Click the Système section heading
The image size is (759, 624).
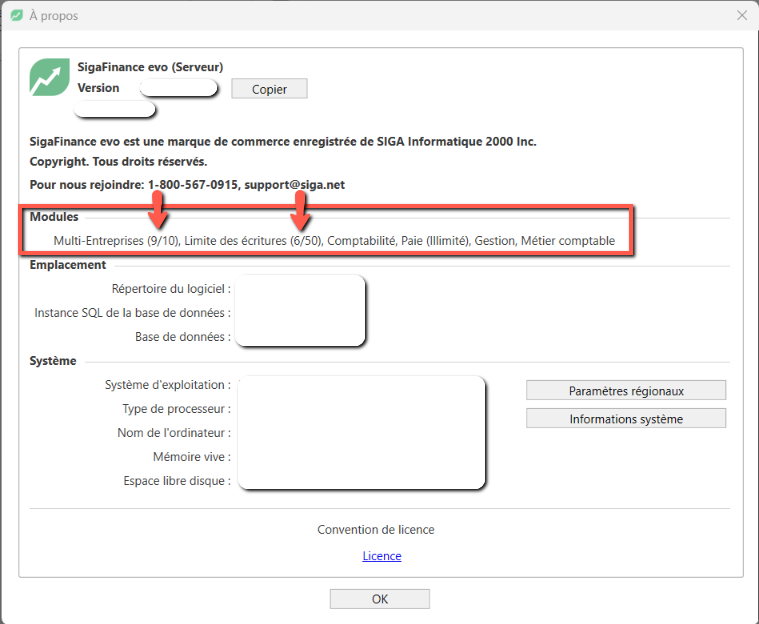click(x=53, y=361)
